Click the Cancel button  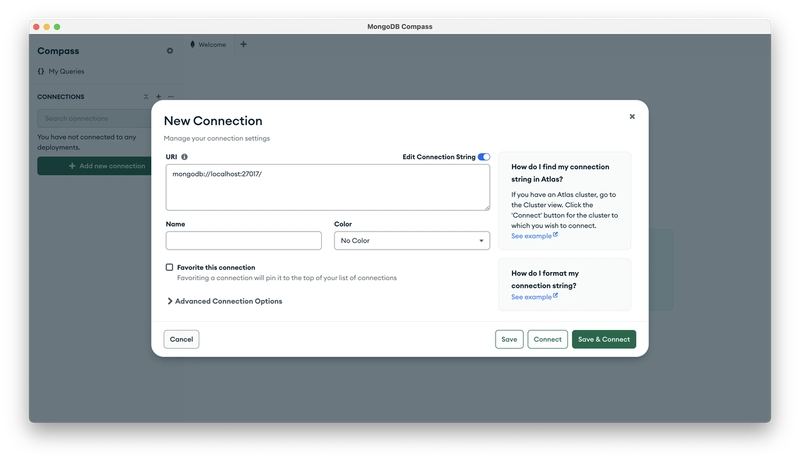click(x=181, y=340)
